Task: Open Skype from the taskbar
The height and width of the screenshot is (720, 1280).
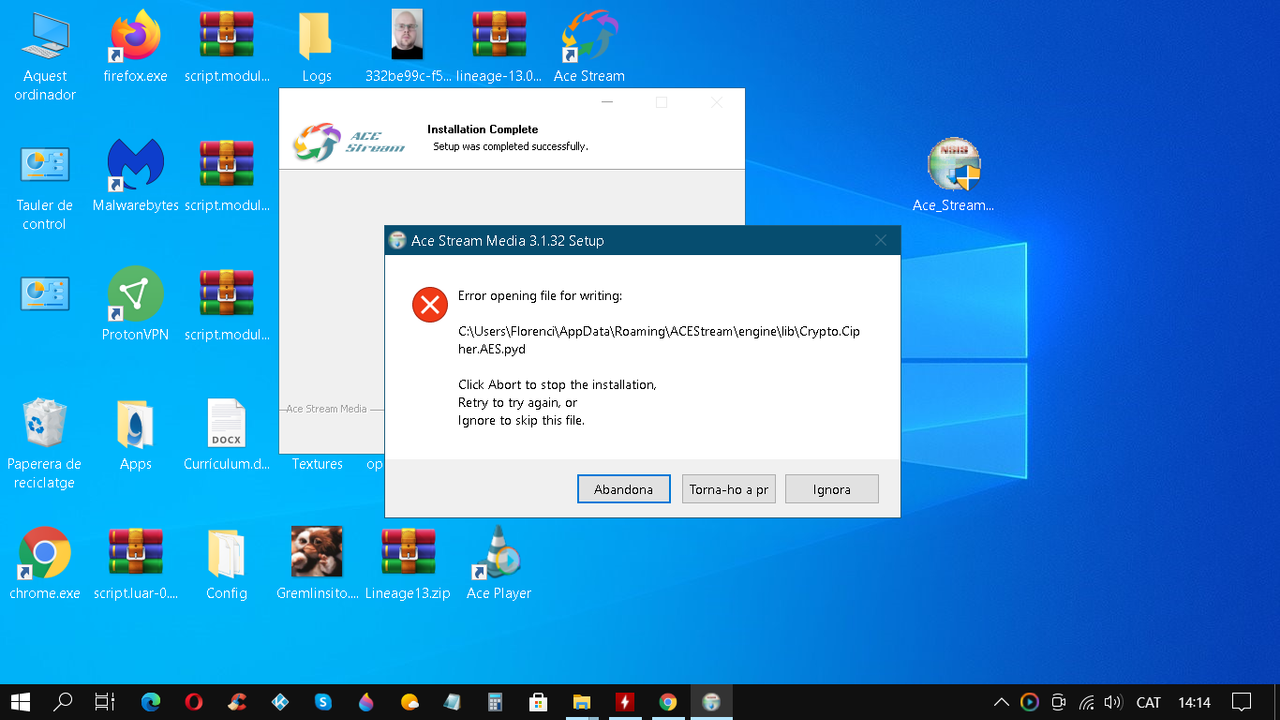Action: click(323, 702)
